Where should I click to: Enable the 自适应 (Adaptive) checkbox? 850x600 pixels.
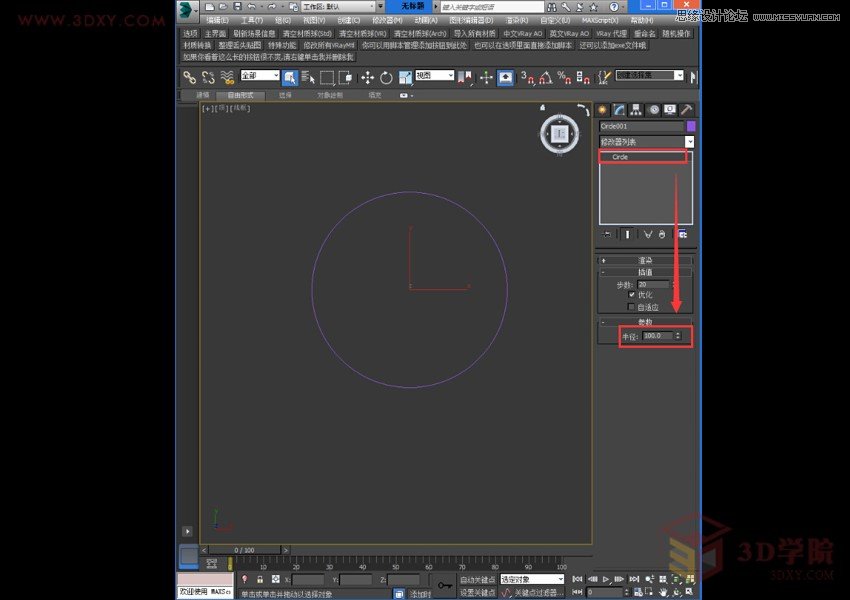(x=631, y=307)
